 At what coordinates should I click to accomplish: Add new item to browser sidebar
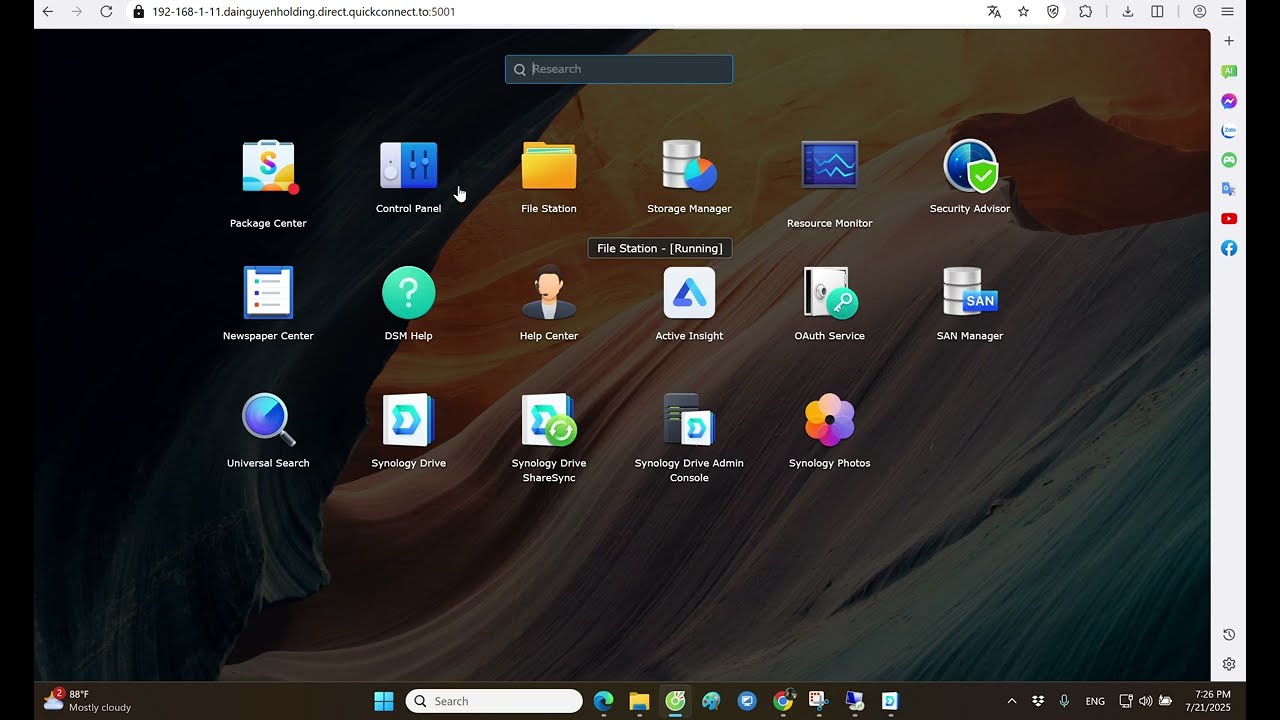(x=1229, y=41)
